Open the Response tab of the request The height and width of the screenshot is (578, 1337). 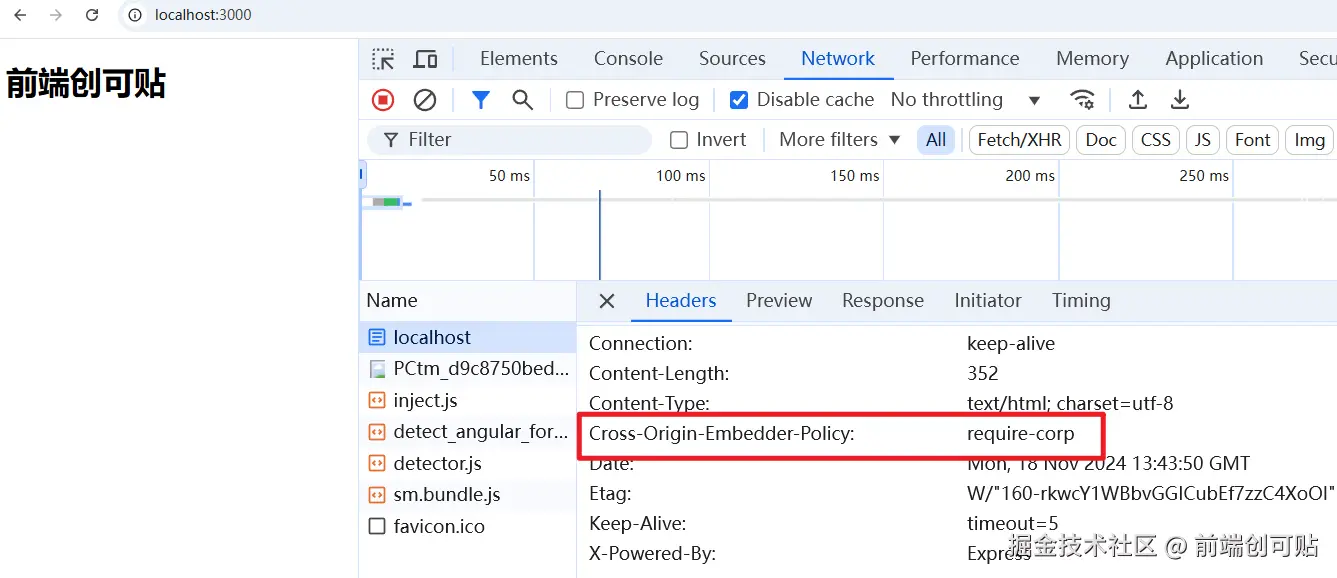pyautogui.click(x=882, y=301)
